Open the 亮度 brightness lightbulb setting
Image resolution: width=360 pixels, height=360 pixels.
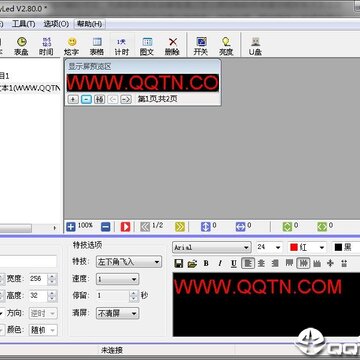point(226,46)
